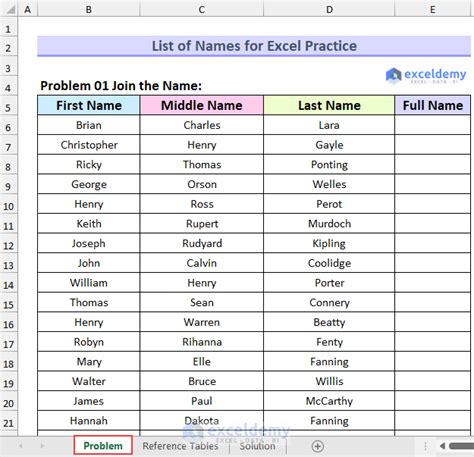Click the cell containing 'Fenty'
This screenshot has width=474, height=457.
[329, 342]
